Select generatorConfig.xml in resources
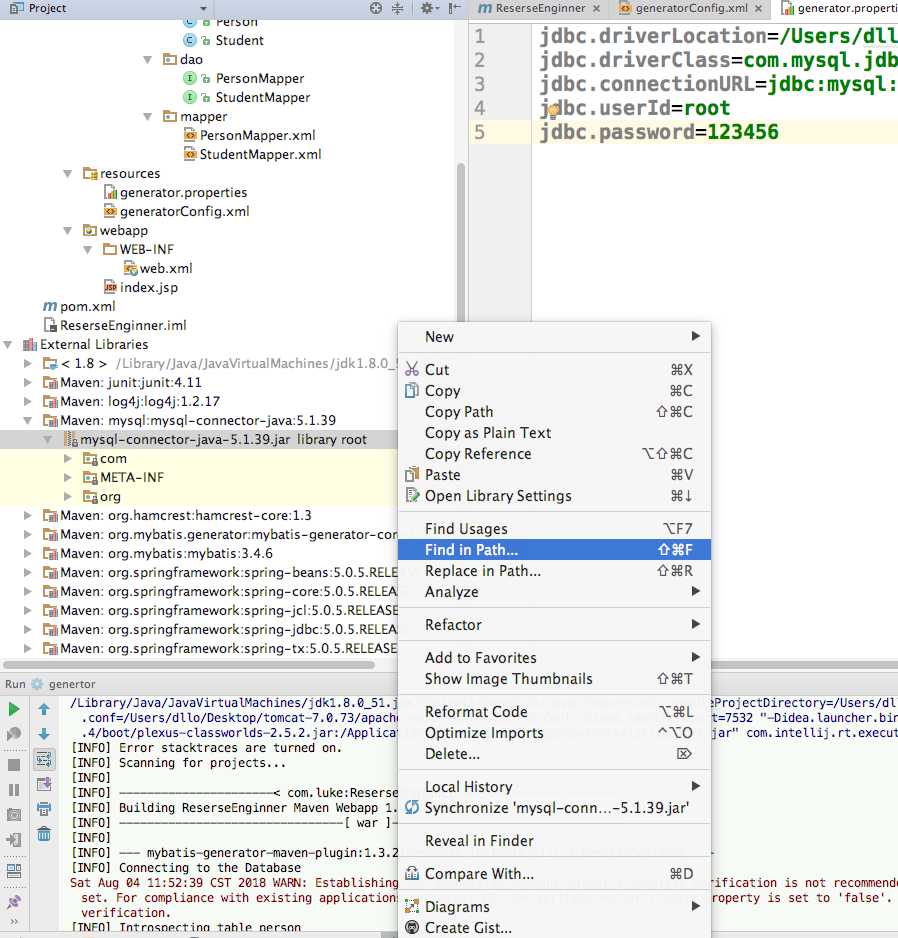The width and height of the screenshot is (898, 938). (184, 211)
